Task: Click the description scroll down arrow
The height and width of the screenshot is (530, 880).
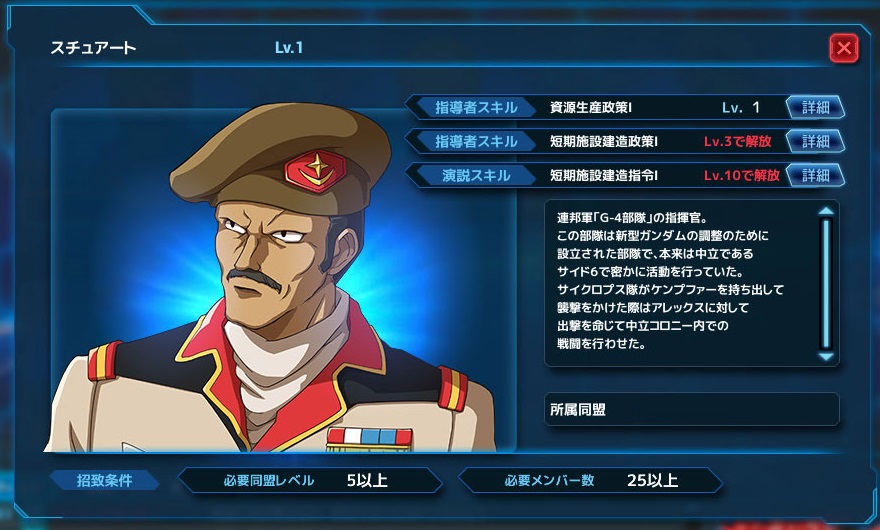Action: click(x=826, y=357)
